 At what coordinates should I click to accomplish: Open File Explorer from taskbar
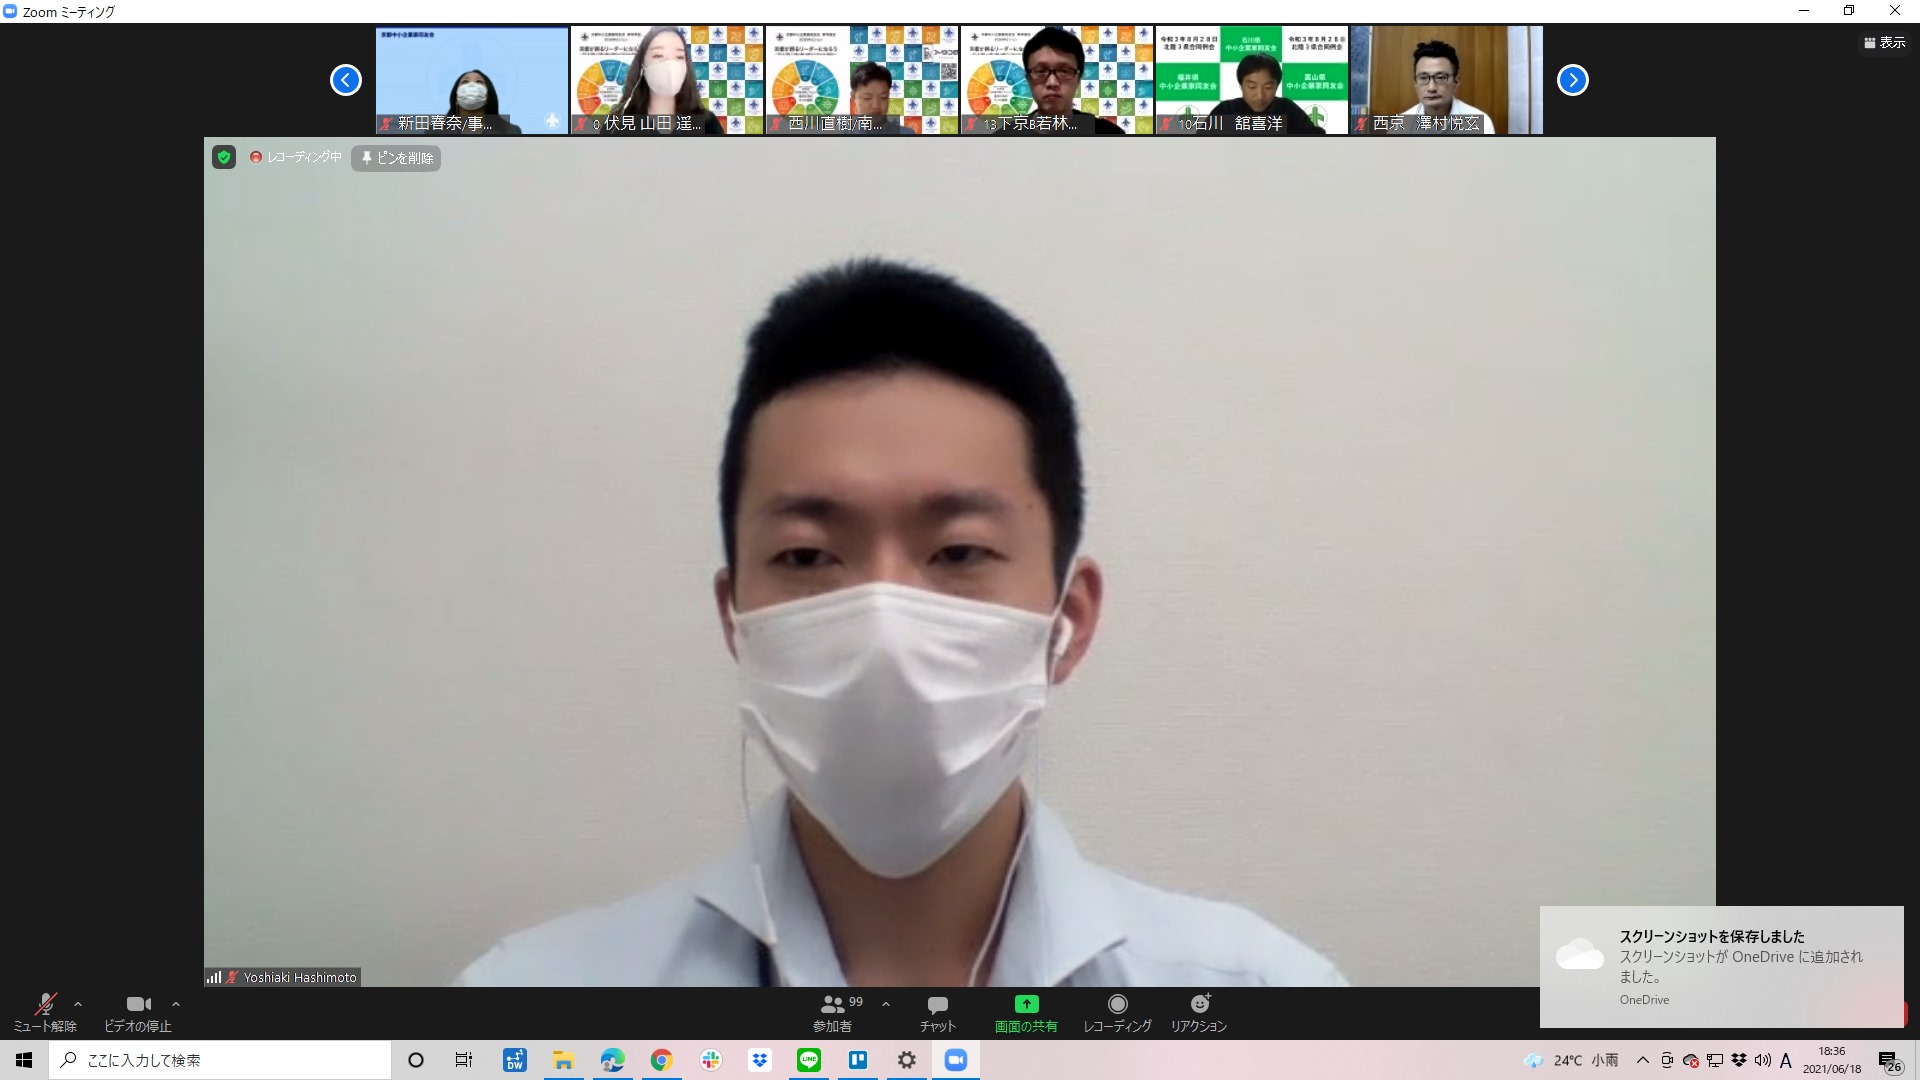(564, 1060)
